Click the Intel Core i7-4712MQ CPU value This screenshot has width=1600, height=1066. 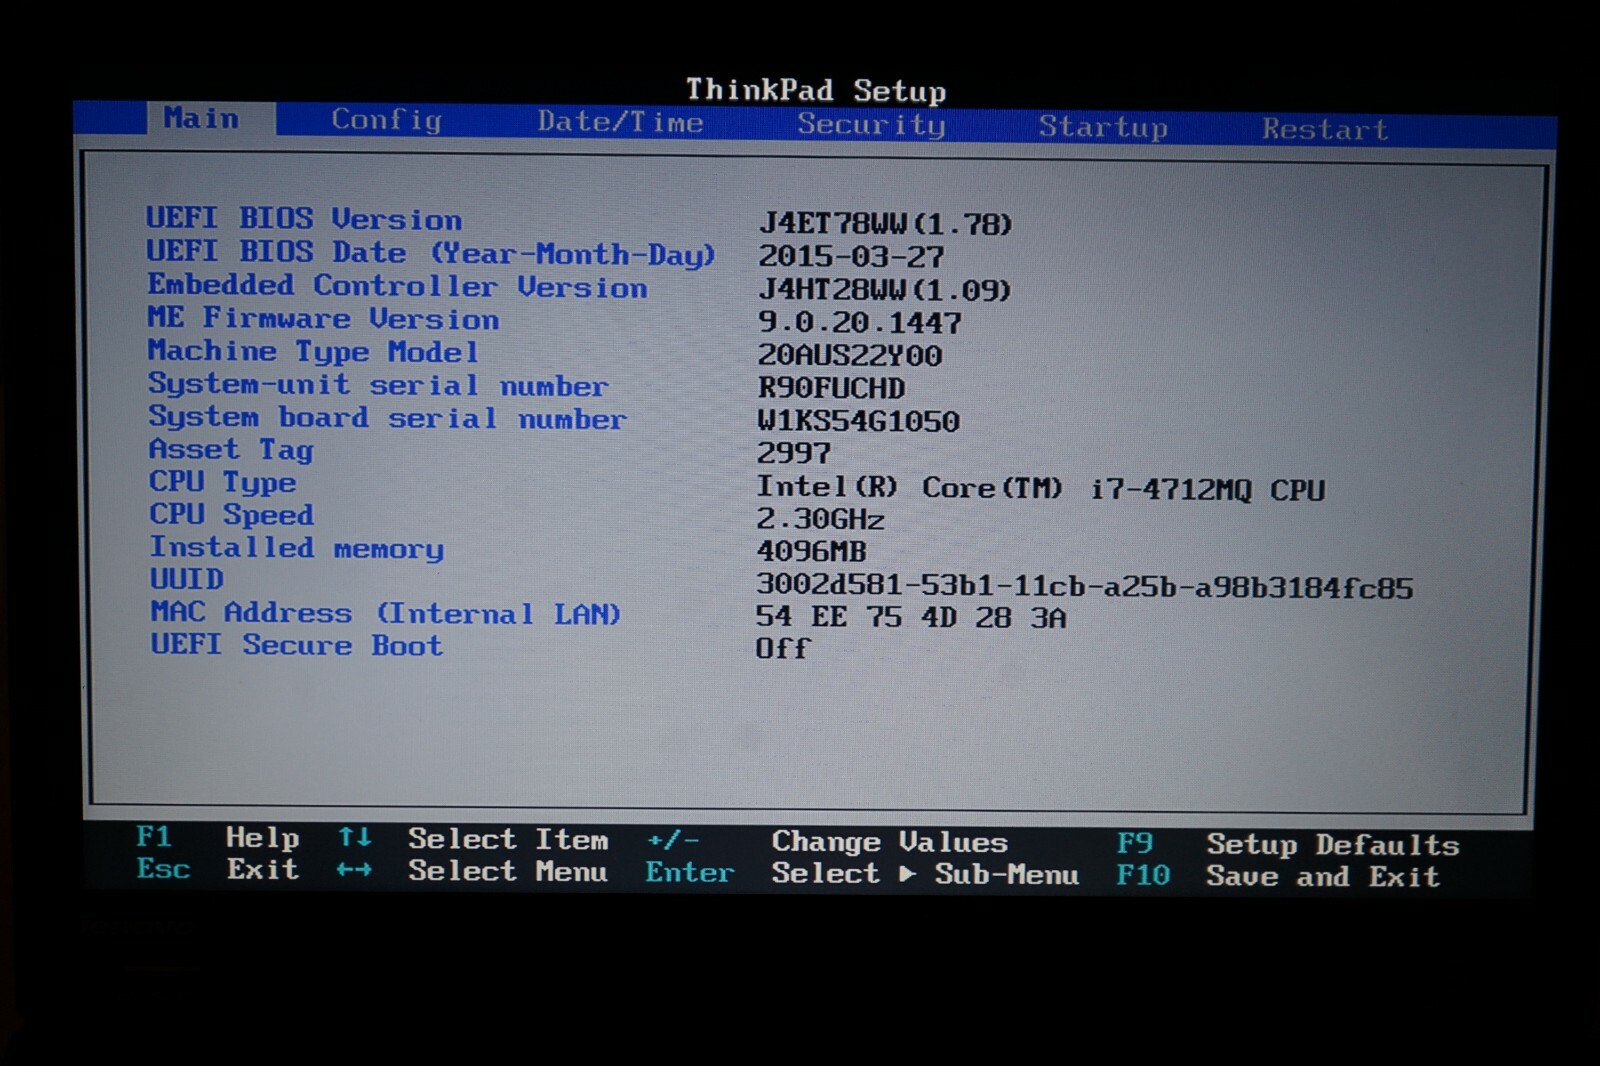coord(1041,488)
